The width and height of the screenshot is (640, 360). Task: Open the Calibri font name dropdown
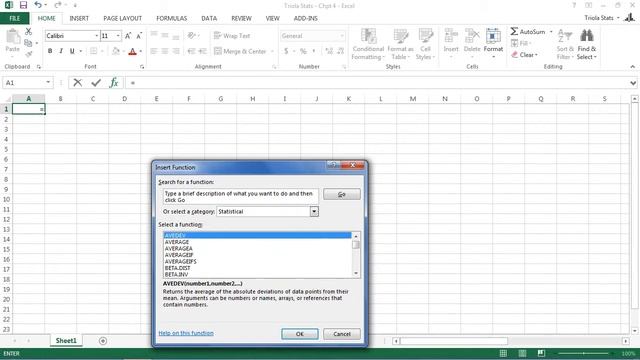(x=96, y=36)
